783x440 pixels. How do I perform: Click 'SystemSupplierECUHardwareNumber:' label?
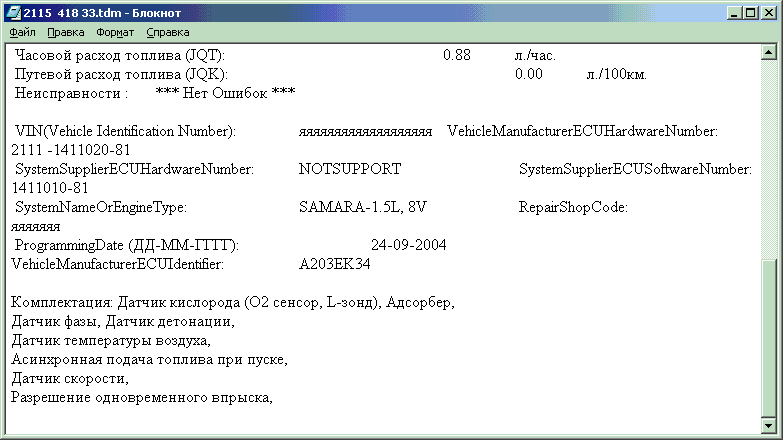(x=134, y=169)
